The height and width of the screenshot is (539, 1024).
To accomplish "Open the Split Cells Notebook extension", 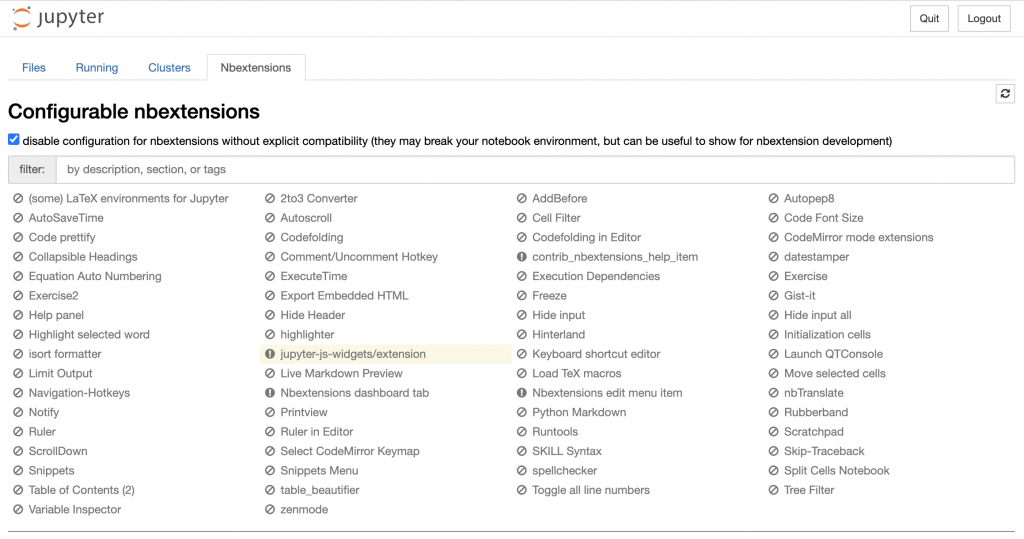I will click(x=837, y=470).
